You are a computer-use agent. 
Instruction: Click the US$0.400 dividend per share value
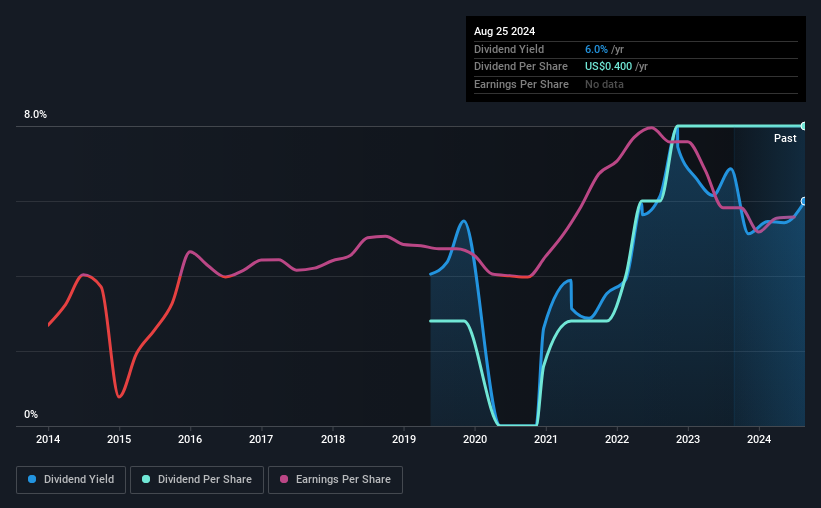click(x=608, y=67)
